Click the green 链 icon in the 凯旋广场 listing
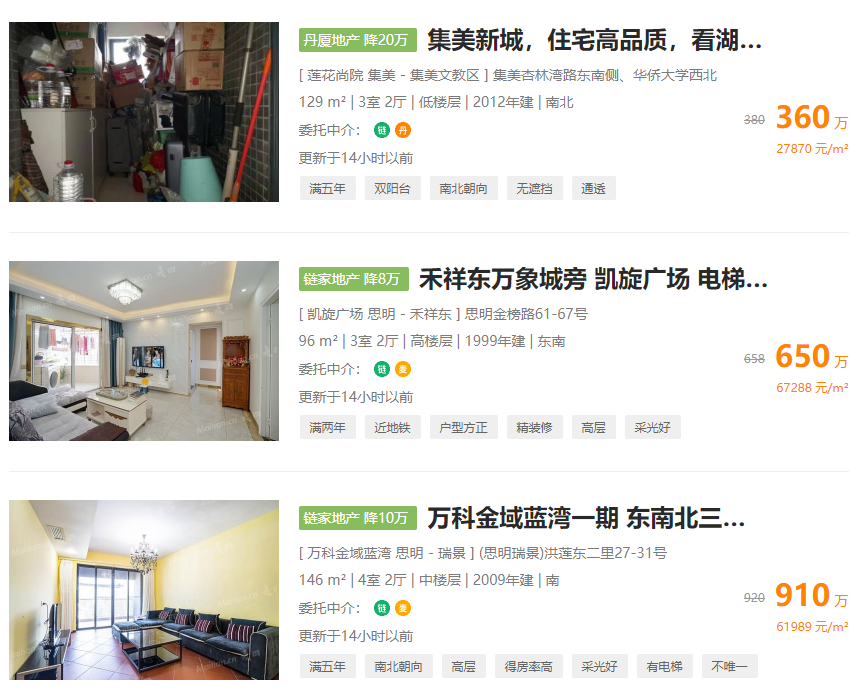Image resolution: width=867 pixels, height=699 pixels. point(382,369)
